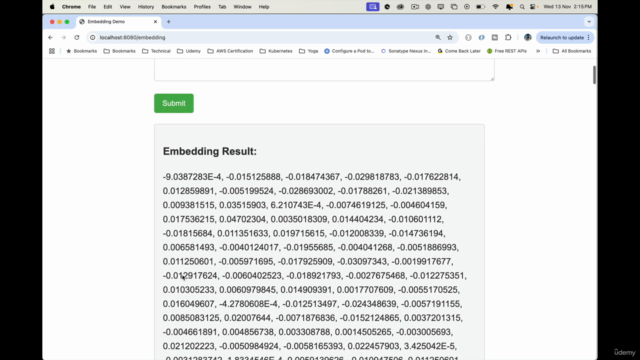Click the page vertical scrollbar thumb
Image resolution: width=640 pixels, height=360 pixels.
pos(594,75)
